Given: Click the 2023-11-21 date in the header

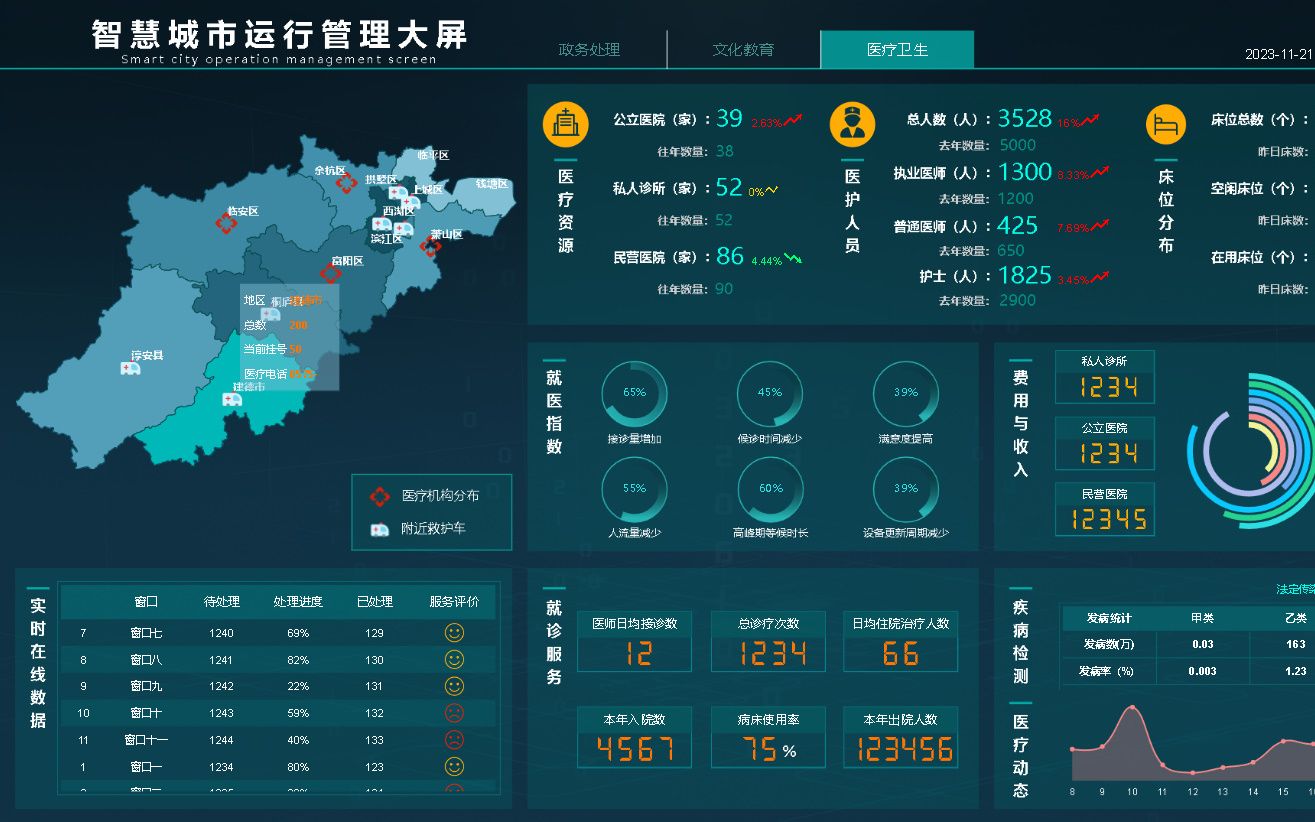Looking at the screenshot, I should click(1279, 55).
